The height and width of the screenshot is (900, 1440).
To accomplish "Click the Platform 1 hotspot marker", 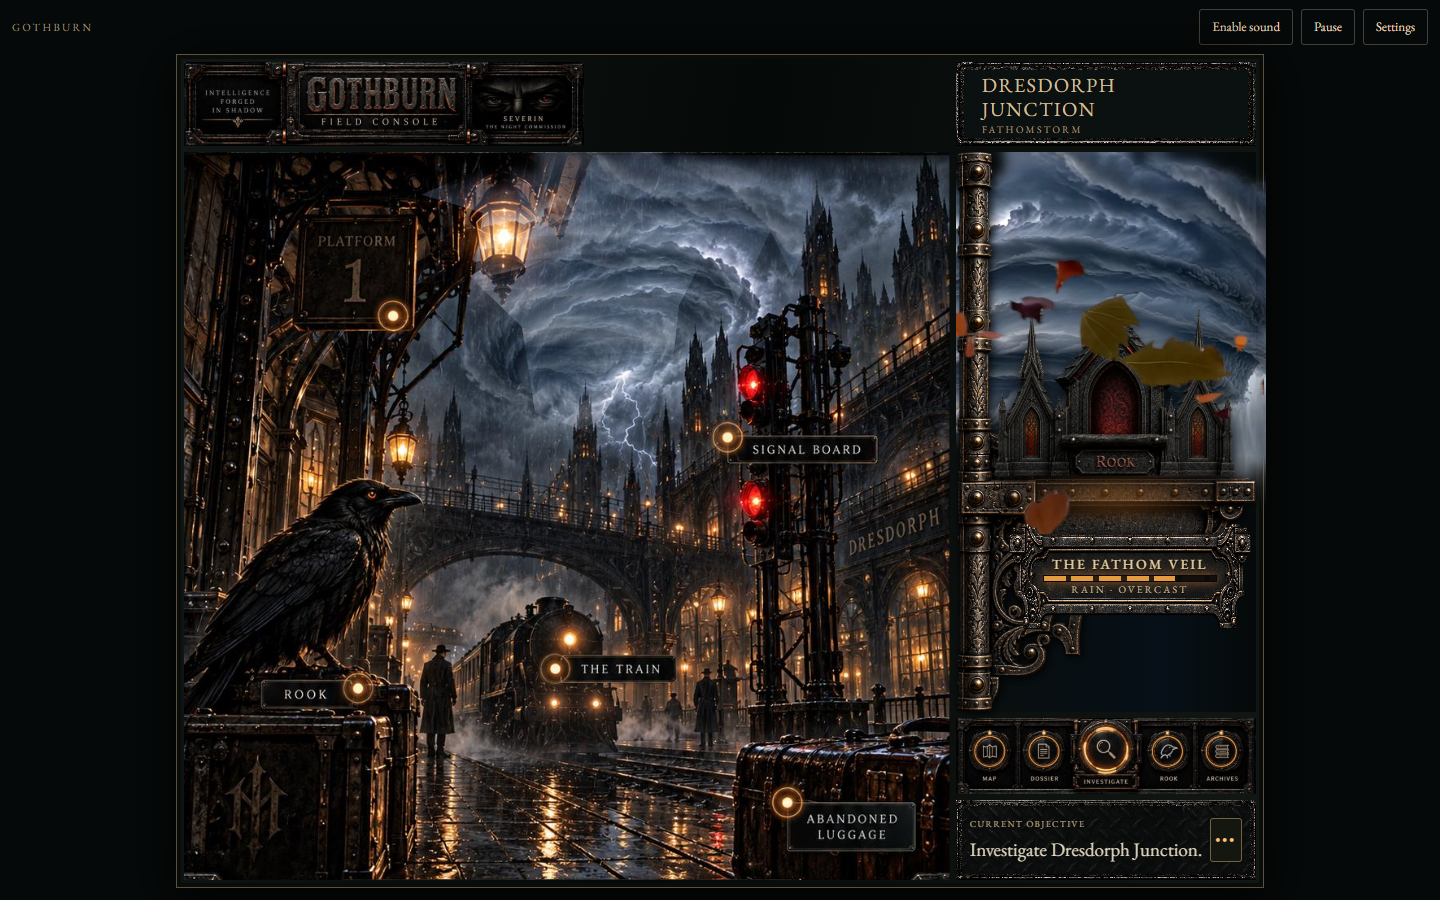I will pyautogui.click(x=393, y=316).
